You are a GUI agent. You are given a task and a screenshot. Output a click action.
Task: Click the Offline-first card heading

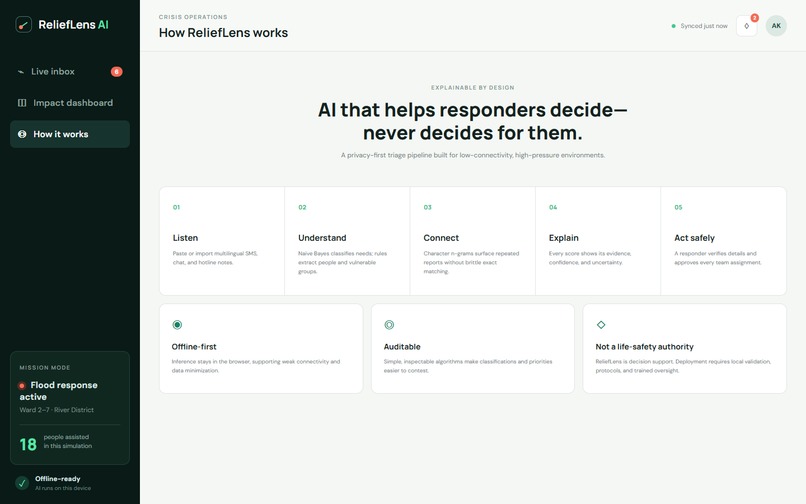194,347
